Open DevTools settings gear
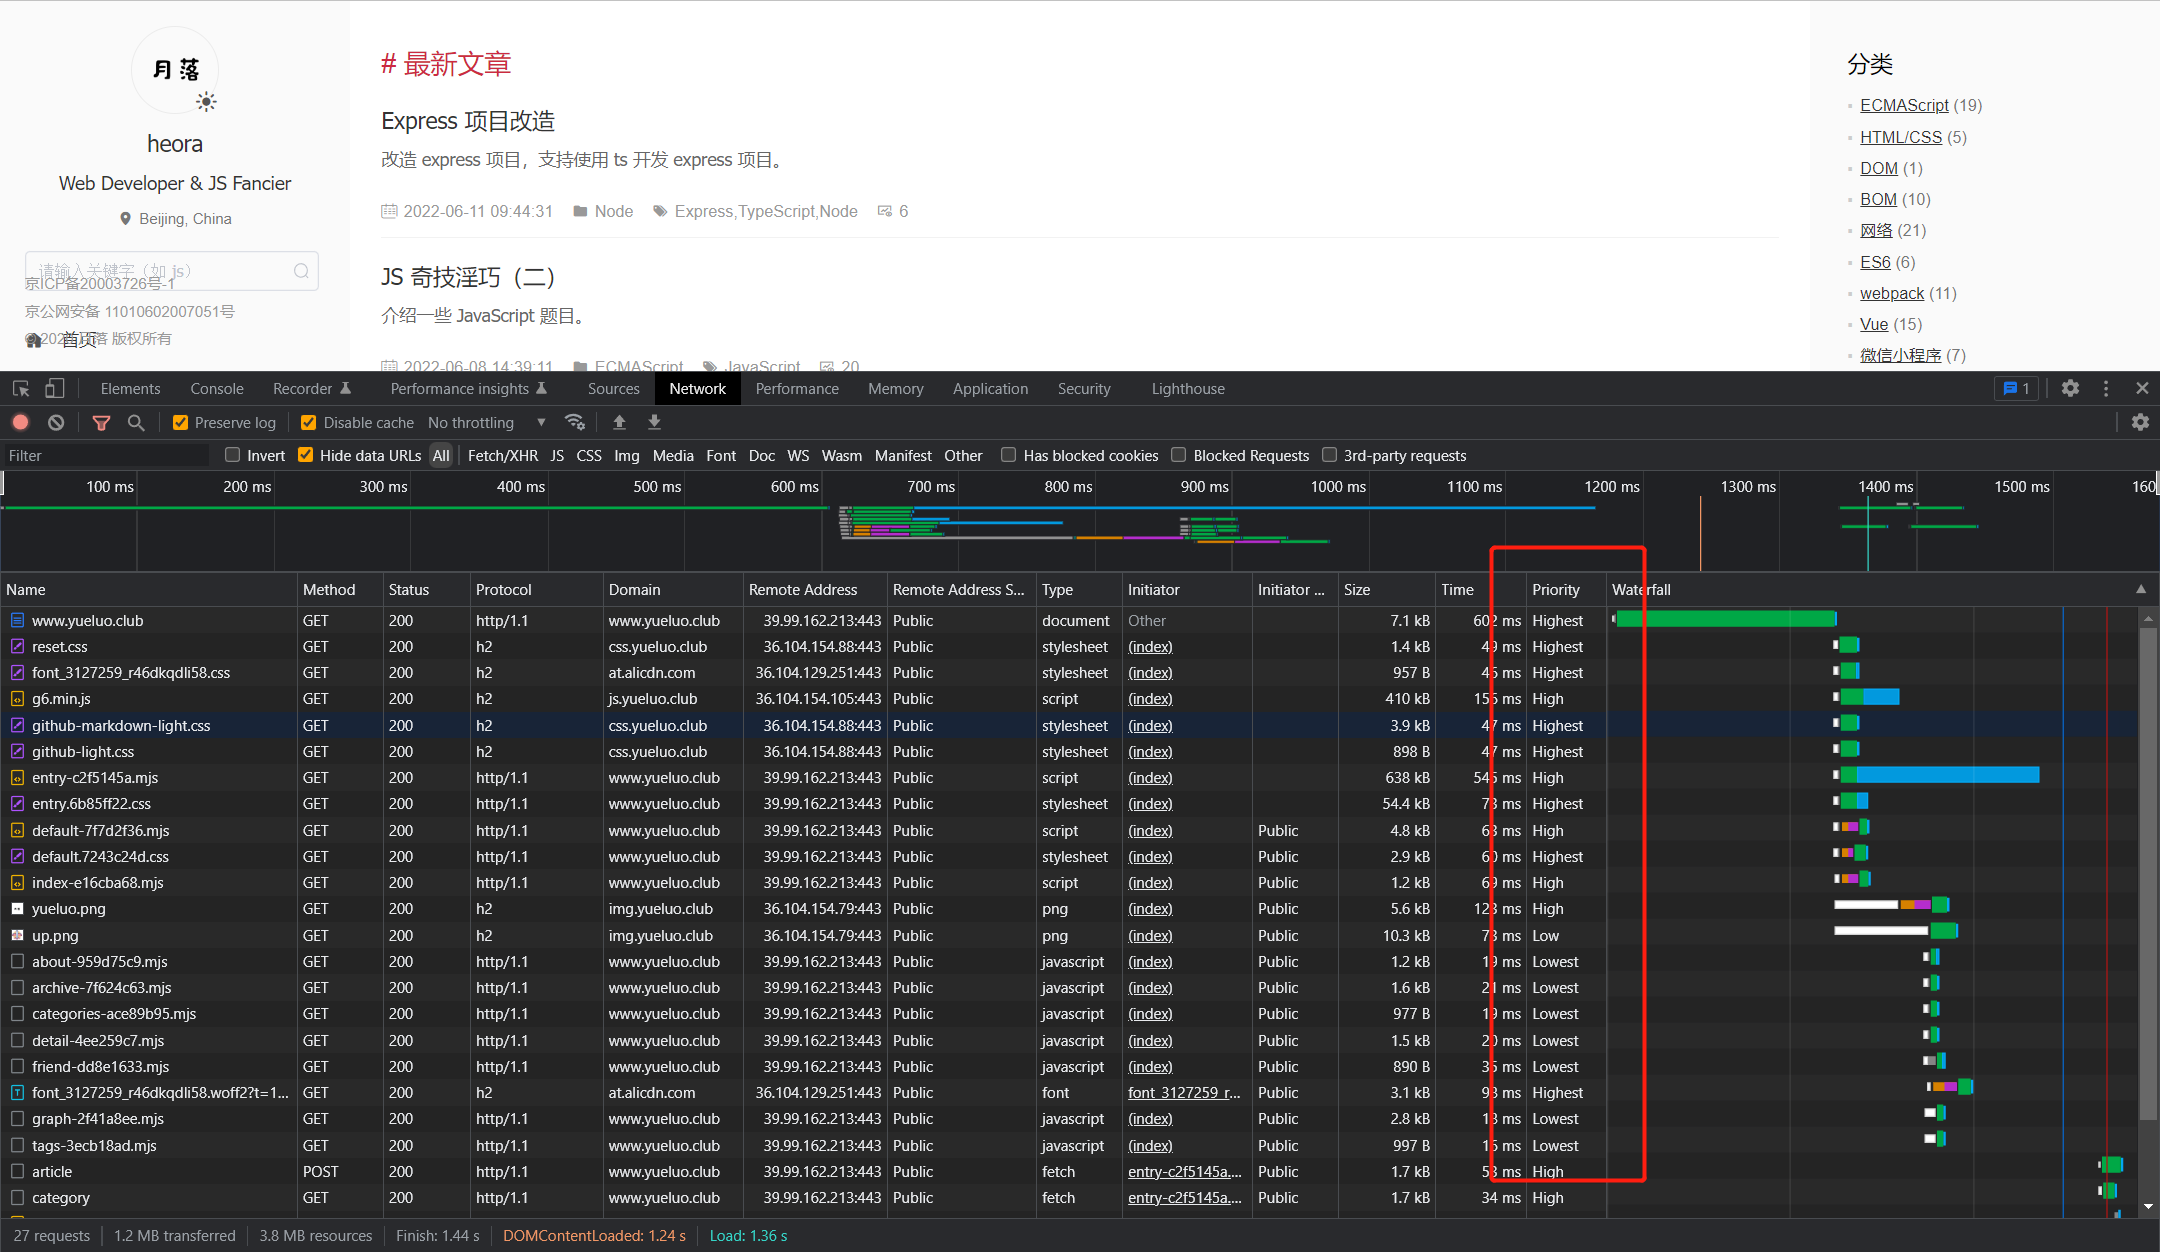Screen dimensions: 2160x1252 tap(2070, 389)
